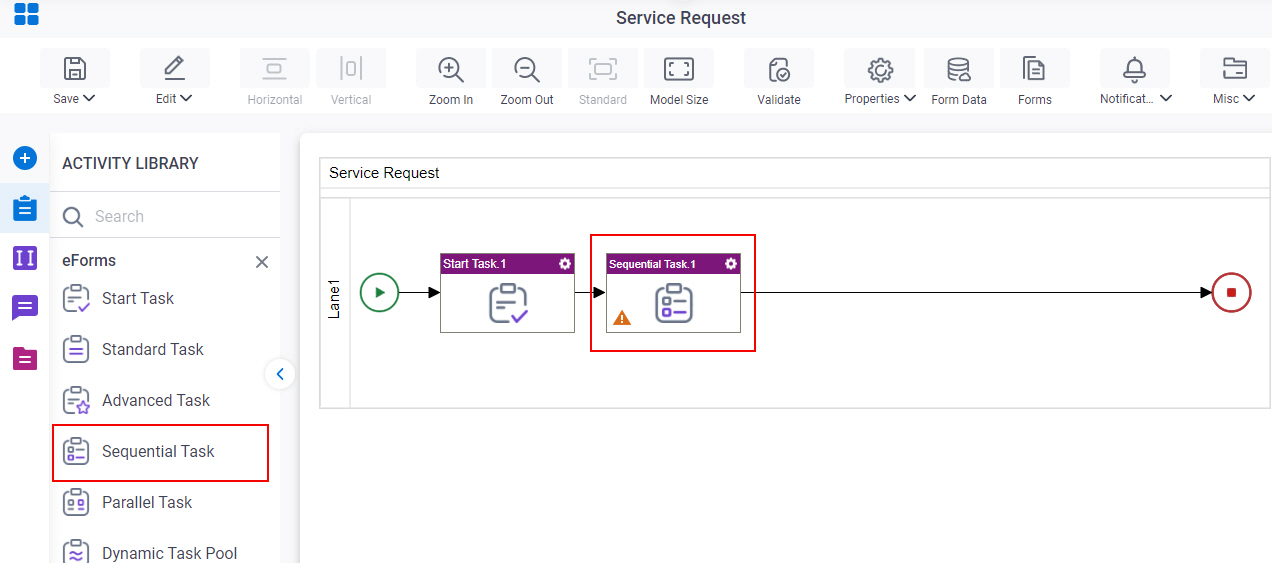Open Start Task.1 gear settings
Image resolution: width=1272 pixels, height=563 pixels.
[565, 264]
